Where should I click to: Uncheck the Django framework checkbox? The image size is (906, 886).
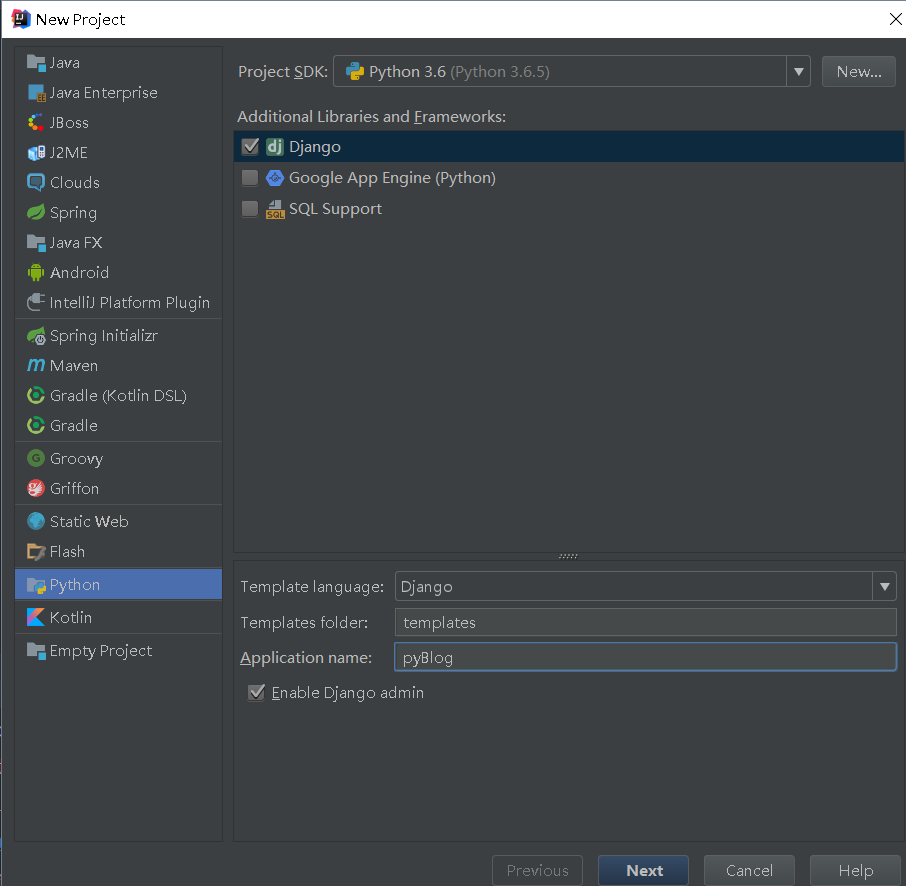point(250,147)
